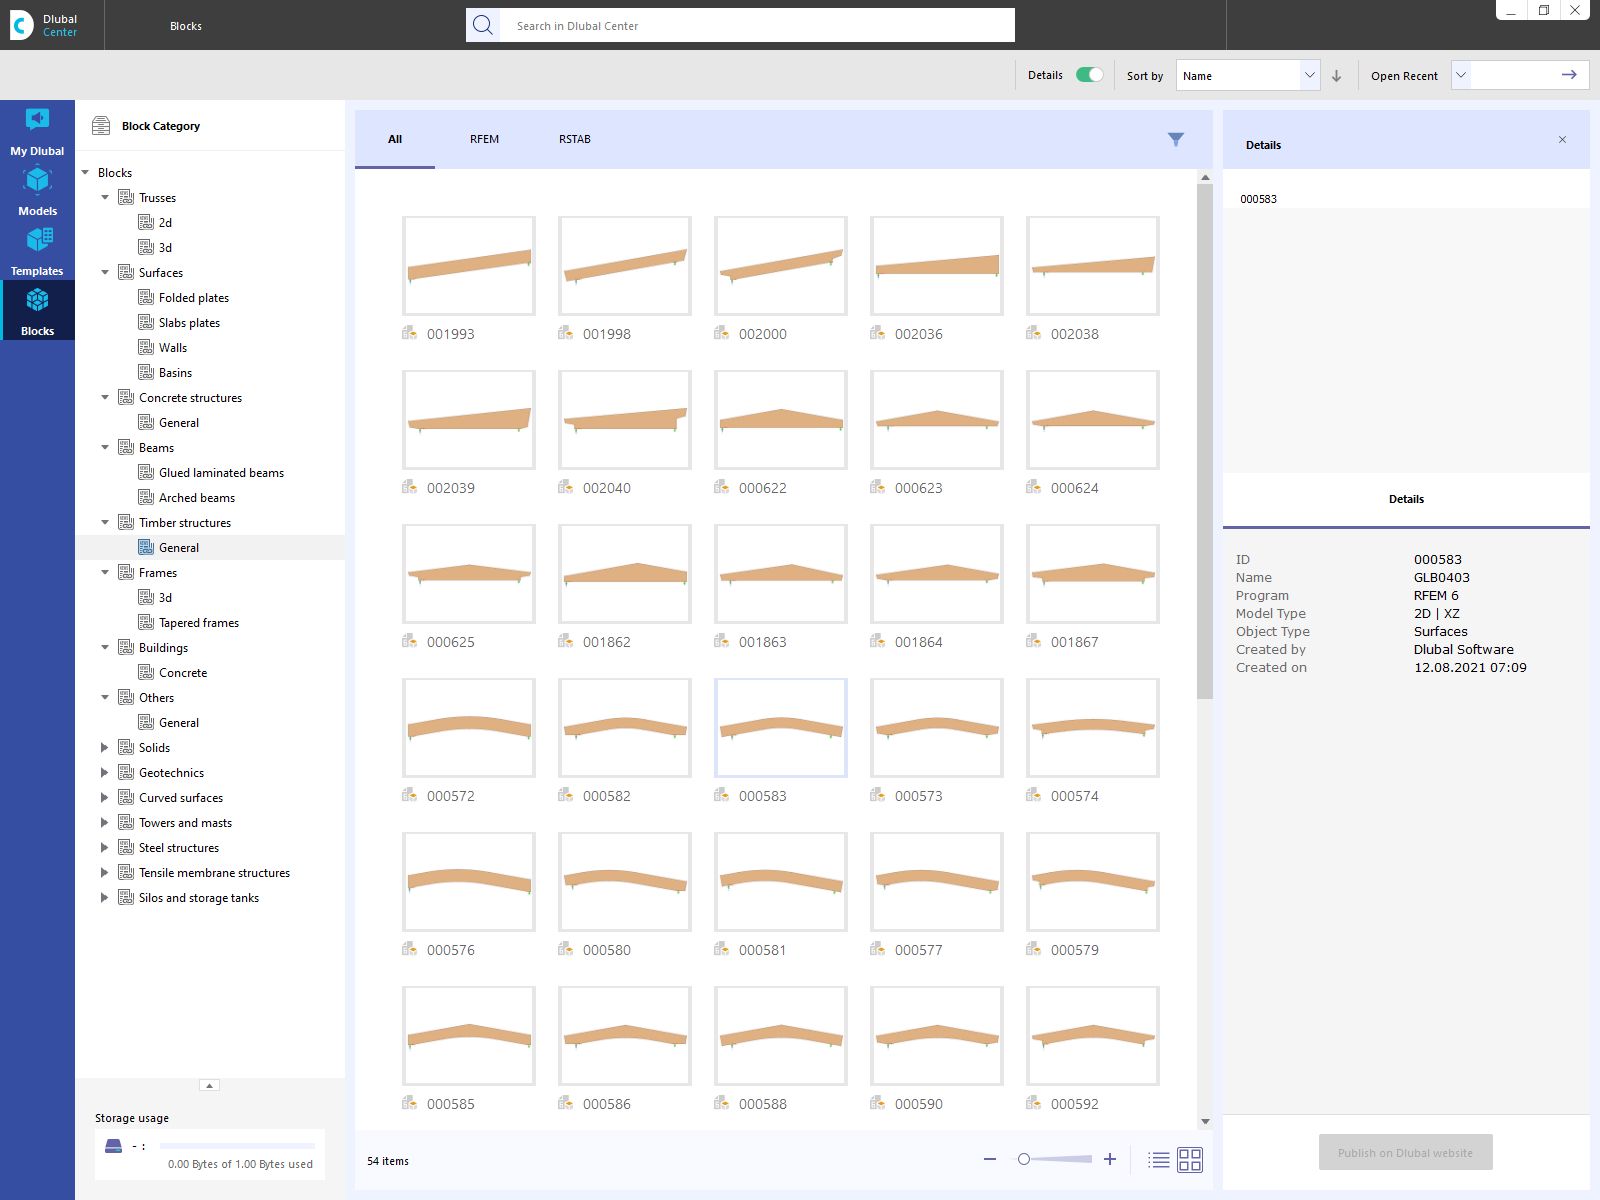Select the RSTAB tab
1600x1200 pixels.
point(575,139)
